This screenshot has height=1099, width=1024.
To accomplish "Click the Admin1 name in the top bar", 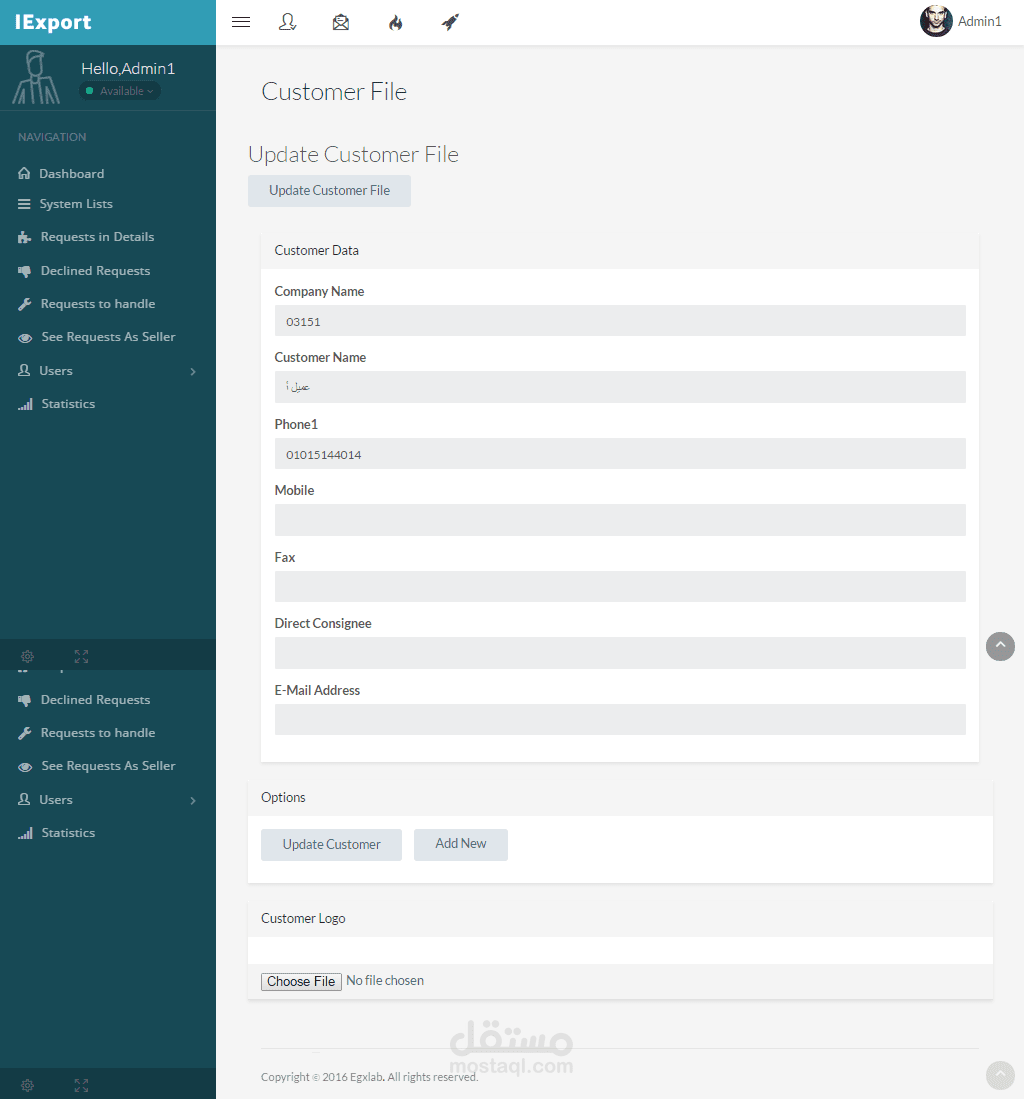I will (x=979, y=22).
